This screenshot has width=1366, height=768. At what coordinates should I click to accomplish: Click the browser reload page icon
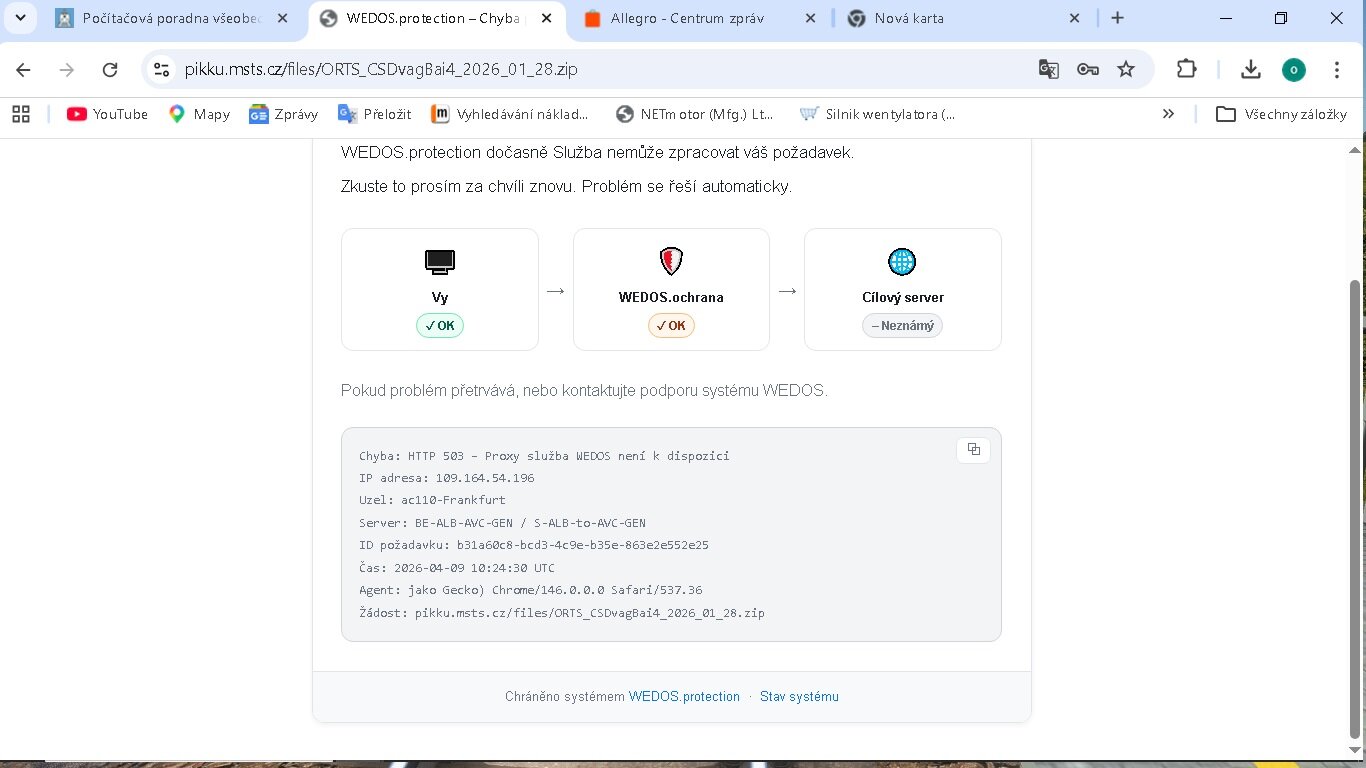[110, 69]
